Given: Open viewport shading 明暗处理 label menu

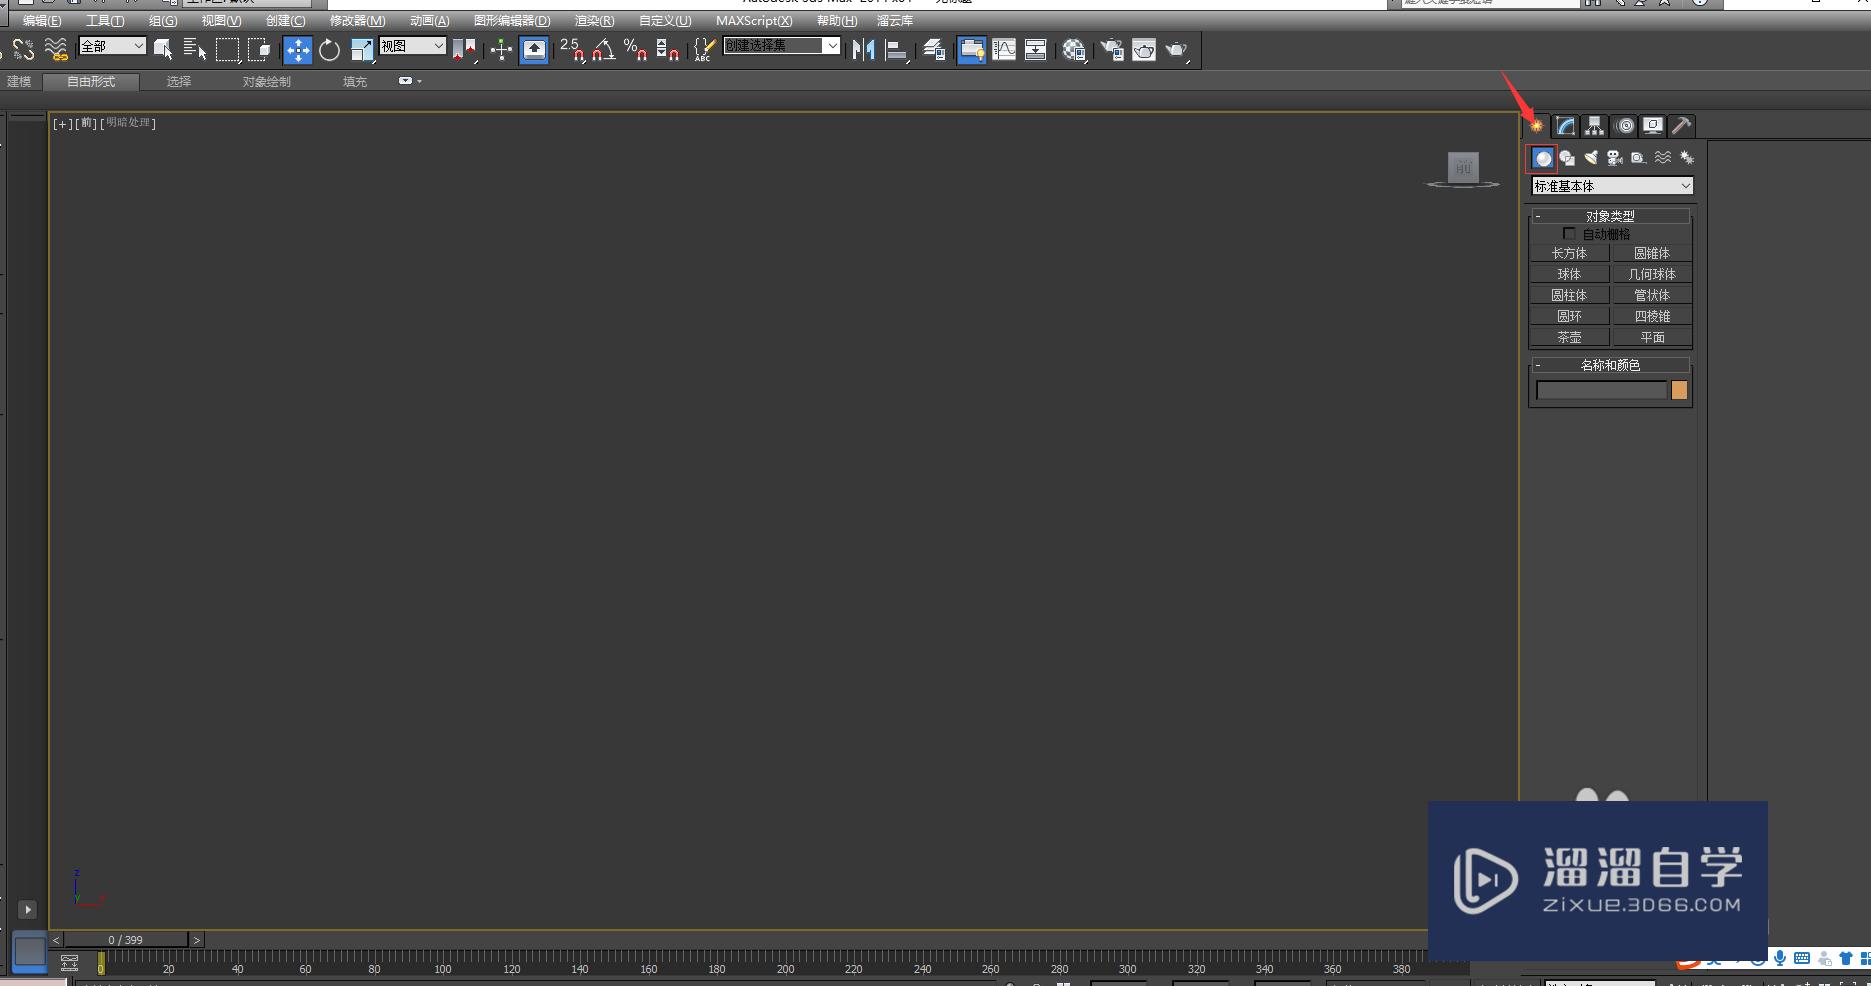Looking at the screenshot, I should tap(128, 123).
